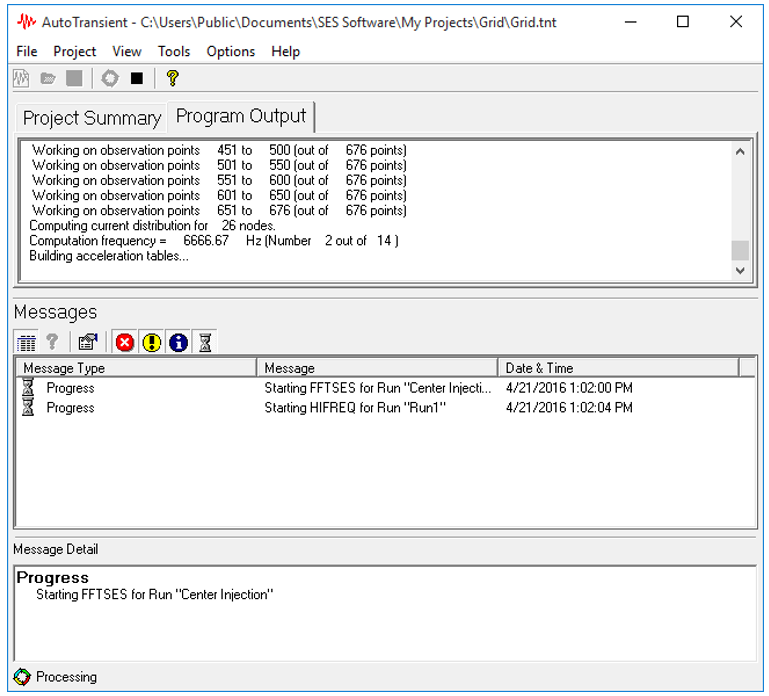The height and width of the screenshot is (696, 769).
Task: Click the New Project toolbar icon
Action: (21, 78)
